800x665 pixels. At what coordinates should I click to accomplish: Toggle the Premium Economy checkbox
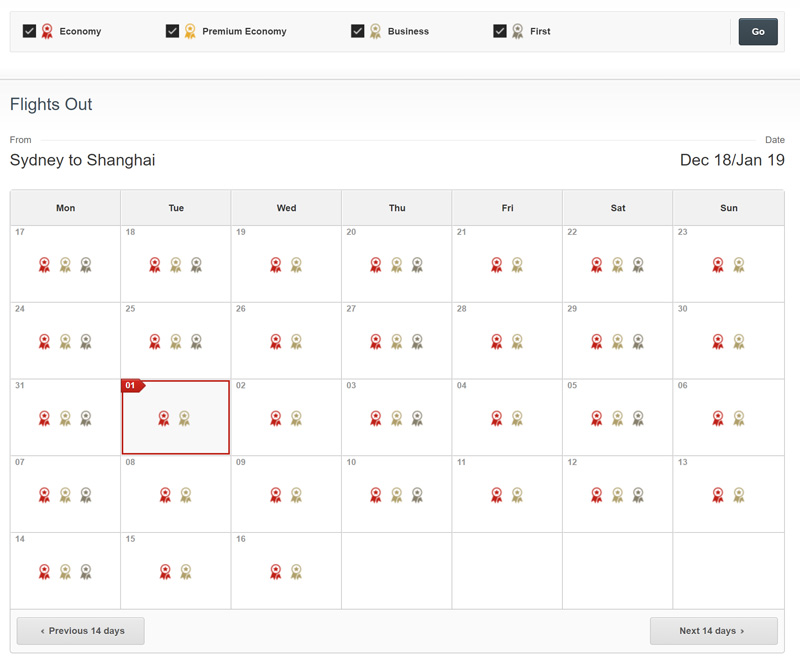(172, 31)
